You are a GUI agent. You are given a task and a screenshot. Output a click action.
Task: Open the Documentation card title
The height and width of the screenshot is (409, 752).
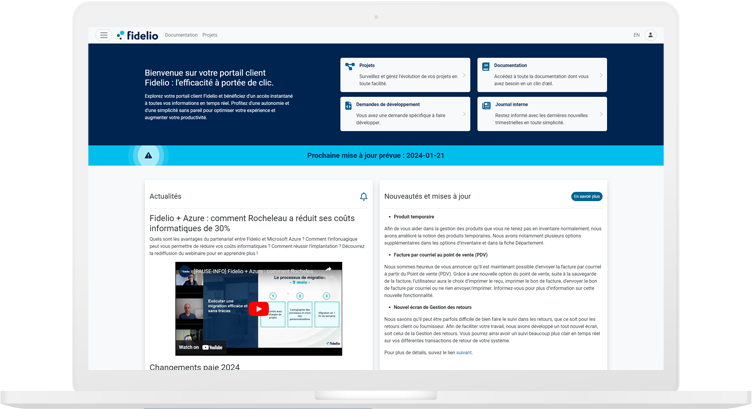pyautogui.click(x=510, y=65)
